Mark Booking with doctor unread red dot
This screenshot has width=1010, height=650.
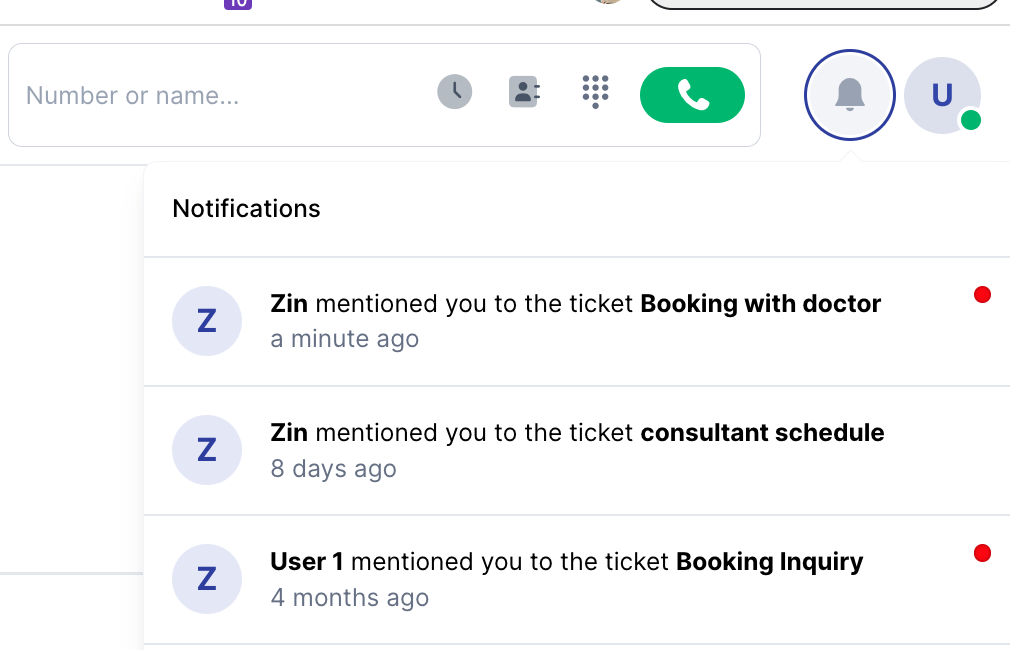click(982, 294)
